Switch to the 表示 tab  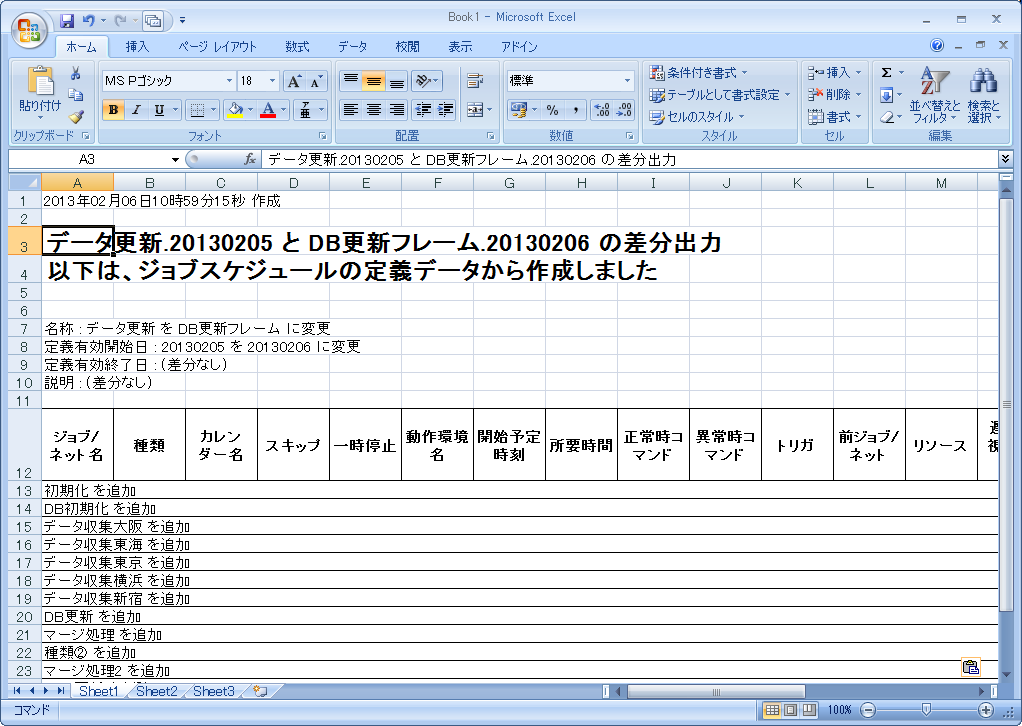(460, 47)
